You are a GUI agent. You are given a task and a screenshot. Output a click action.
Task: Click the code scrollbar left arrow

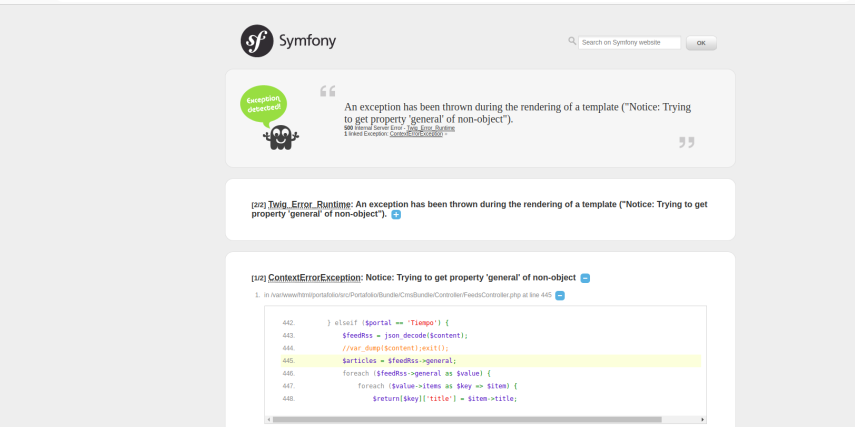point(268,419)
